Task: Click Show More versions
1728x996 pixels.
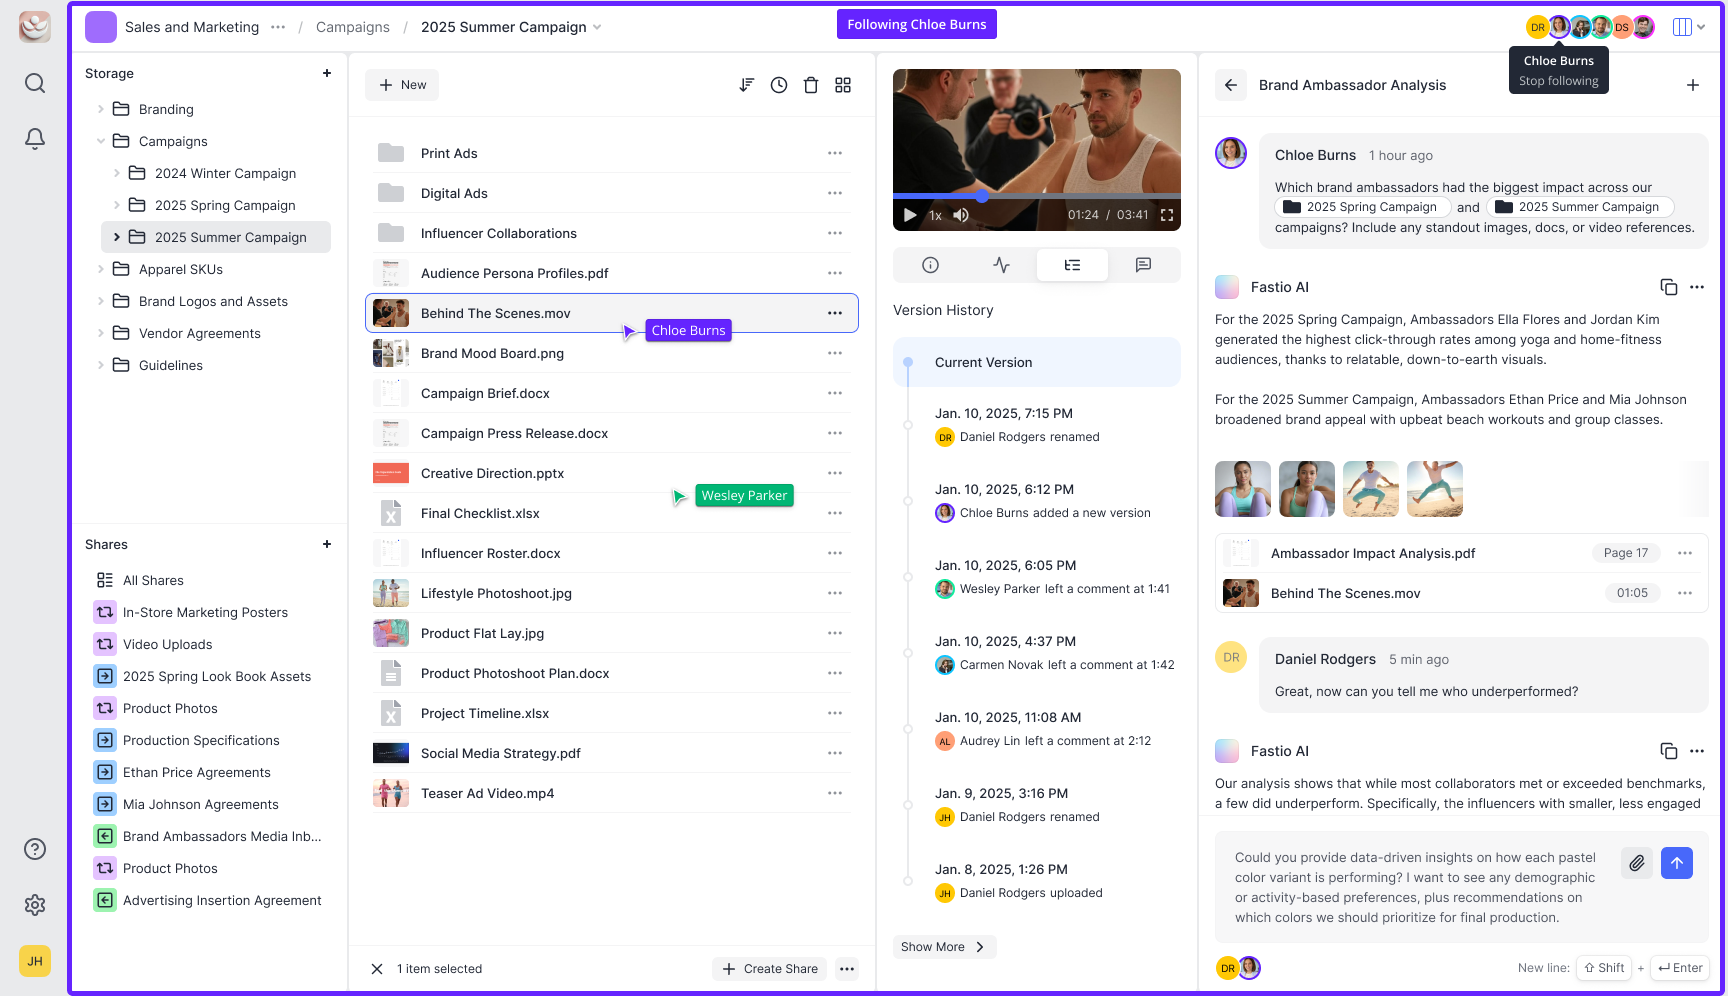Action: [x=943, y=947]
